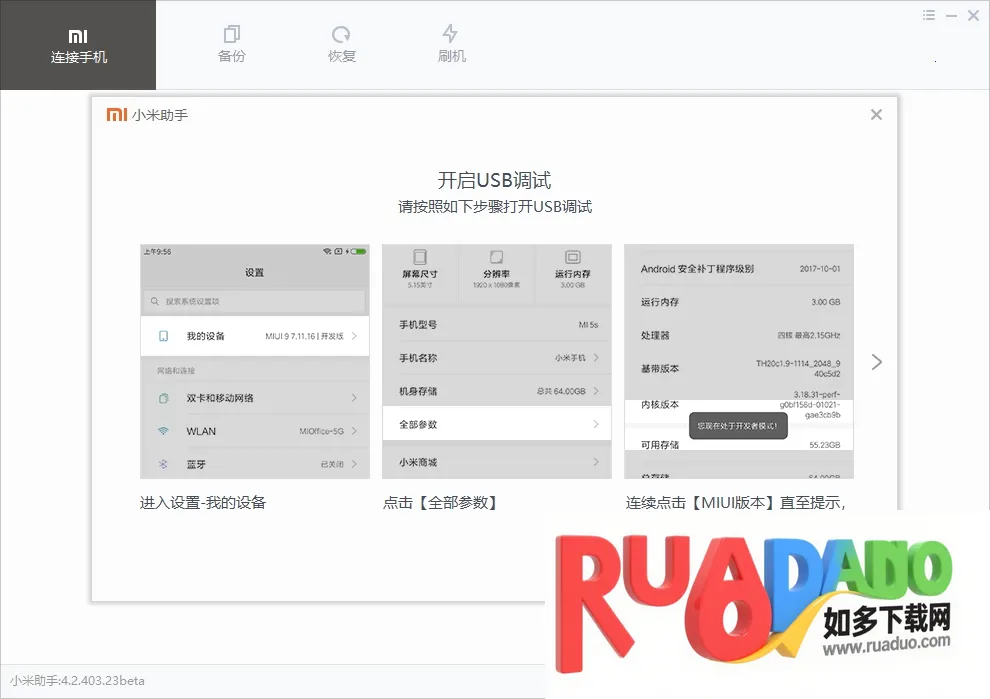This screenshot has height=699, width=990.
Task: Click the 进入设置-我的设备 caption
Action: point(203,503)
